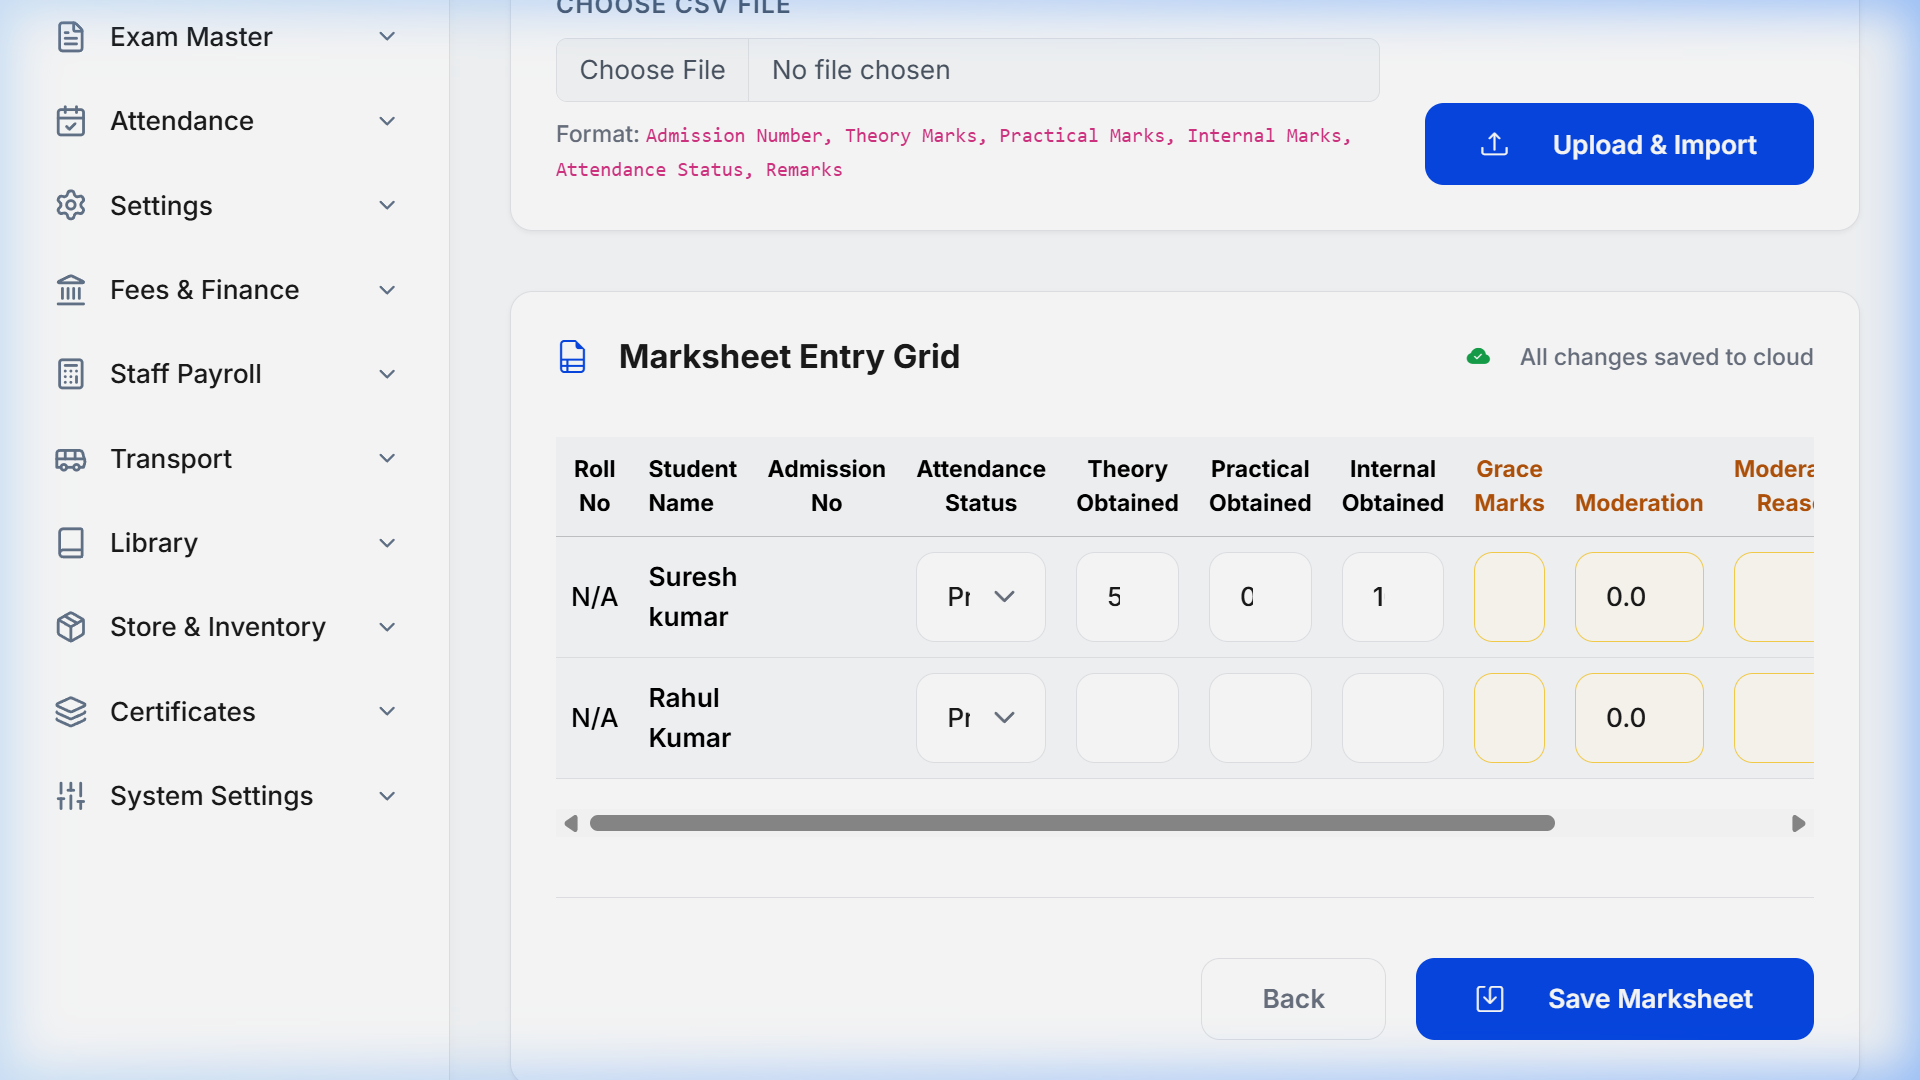Click Suresh kumar's Moderation Reason field

(1774, 597)
